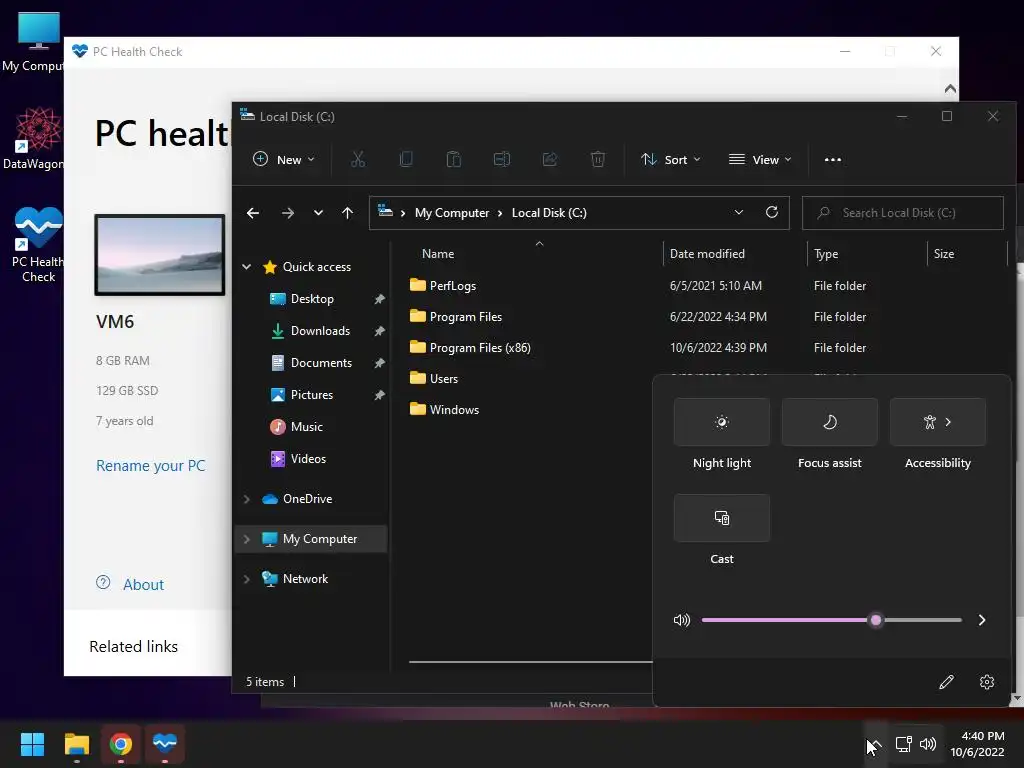Select Desktop in Quick access

coord(312,298)
